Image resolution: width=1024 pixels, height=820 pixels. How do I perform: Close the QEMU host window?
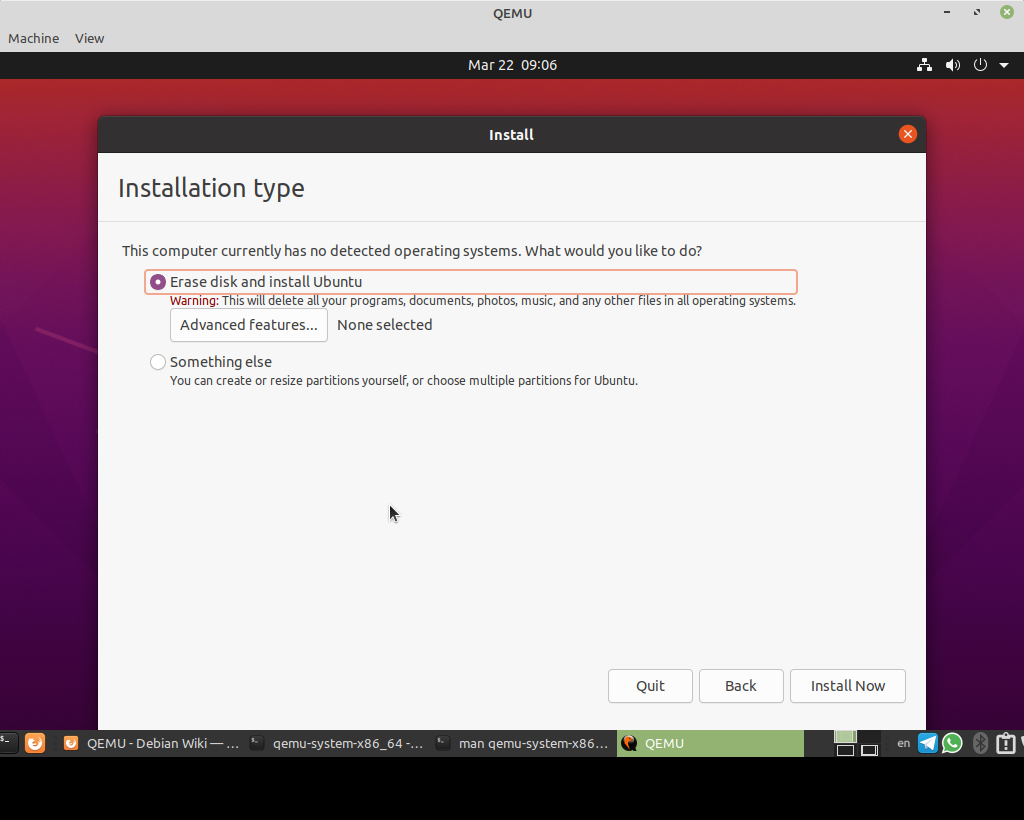[1007, 12]
